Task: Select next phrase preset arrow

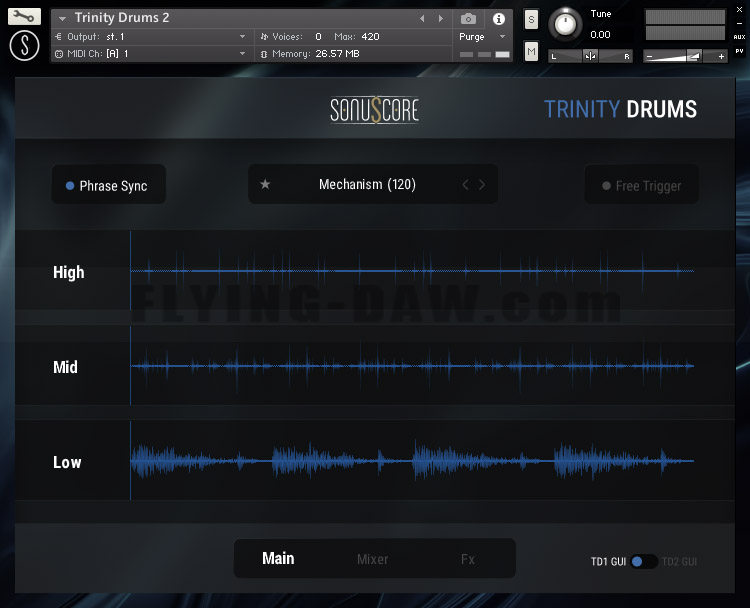Action: [x=482, y=184]
